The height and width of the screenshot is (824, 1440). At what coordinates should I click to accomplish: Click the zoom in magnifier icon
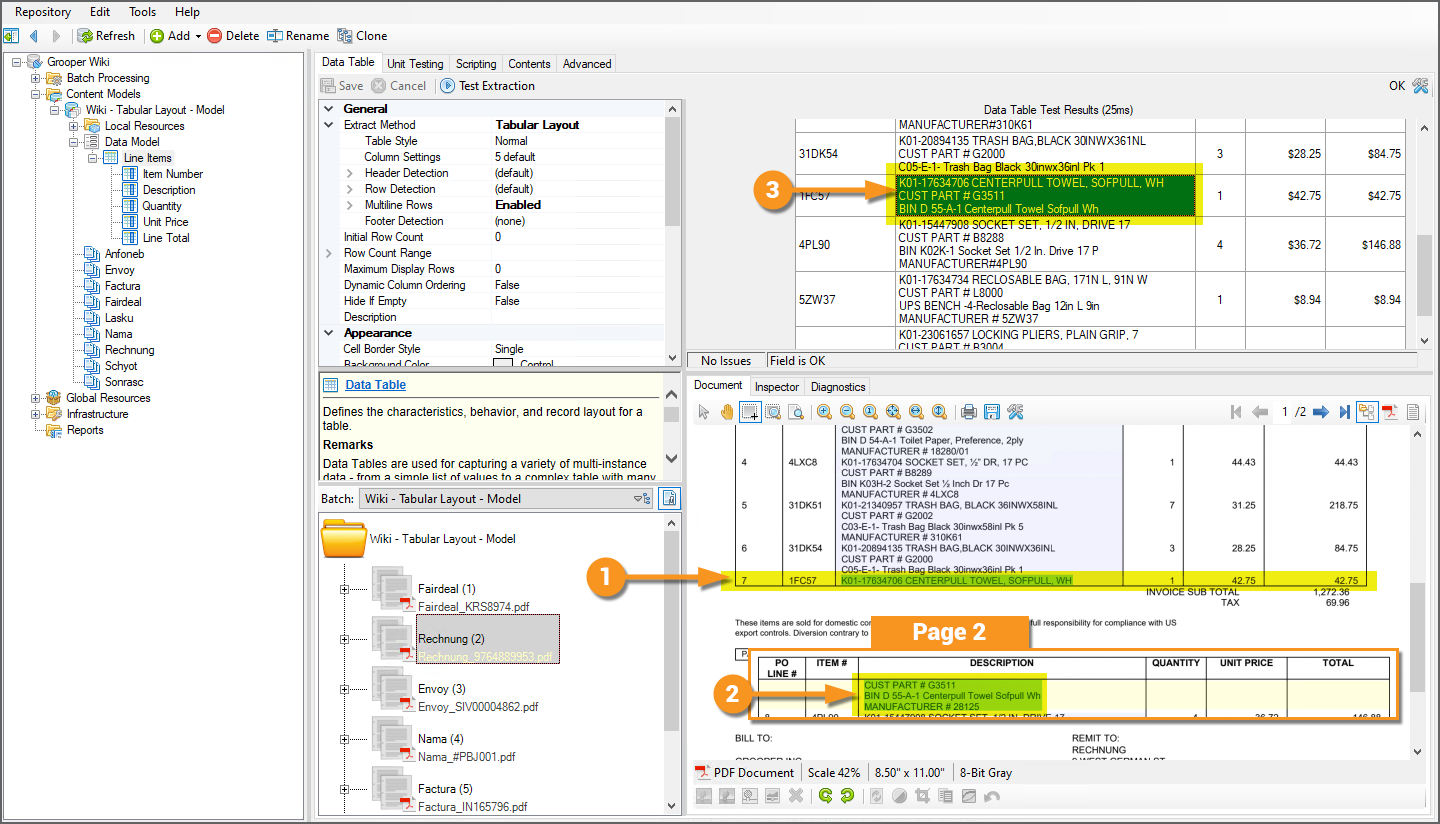pos(824,412)
